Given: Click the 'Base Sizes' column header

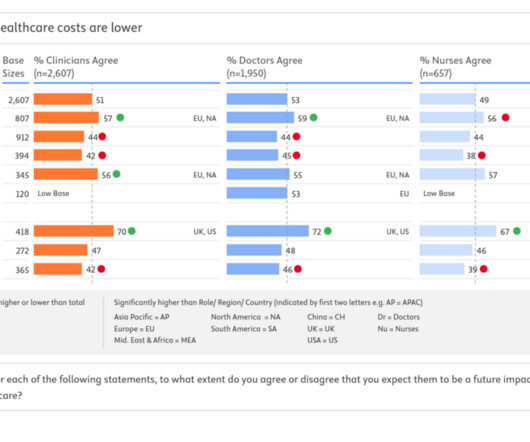Looking at the screenshot, I should [14, 67].
